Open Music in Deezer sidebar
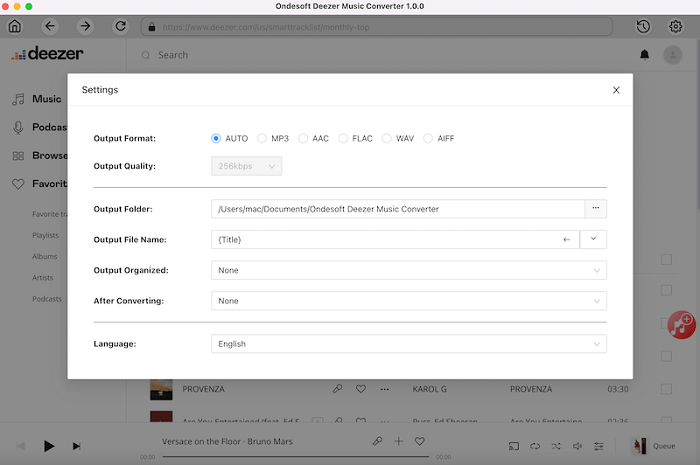 (37, 99)
